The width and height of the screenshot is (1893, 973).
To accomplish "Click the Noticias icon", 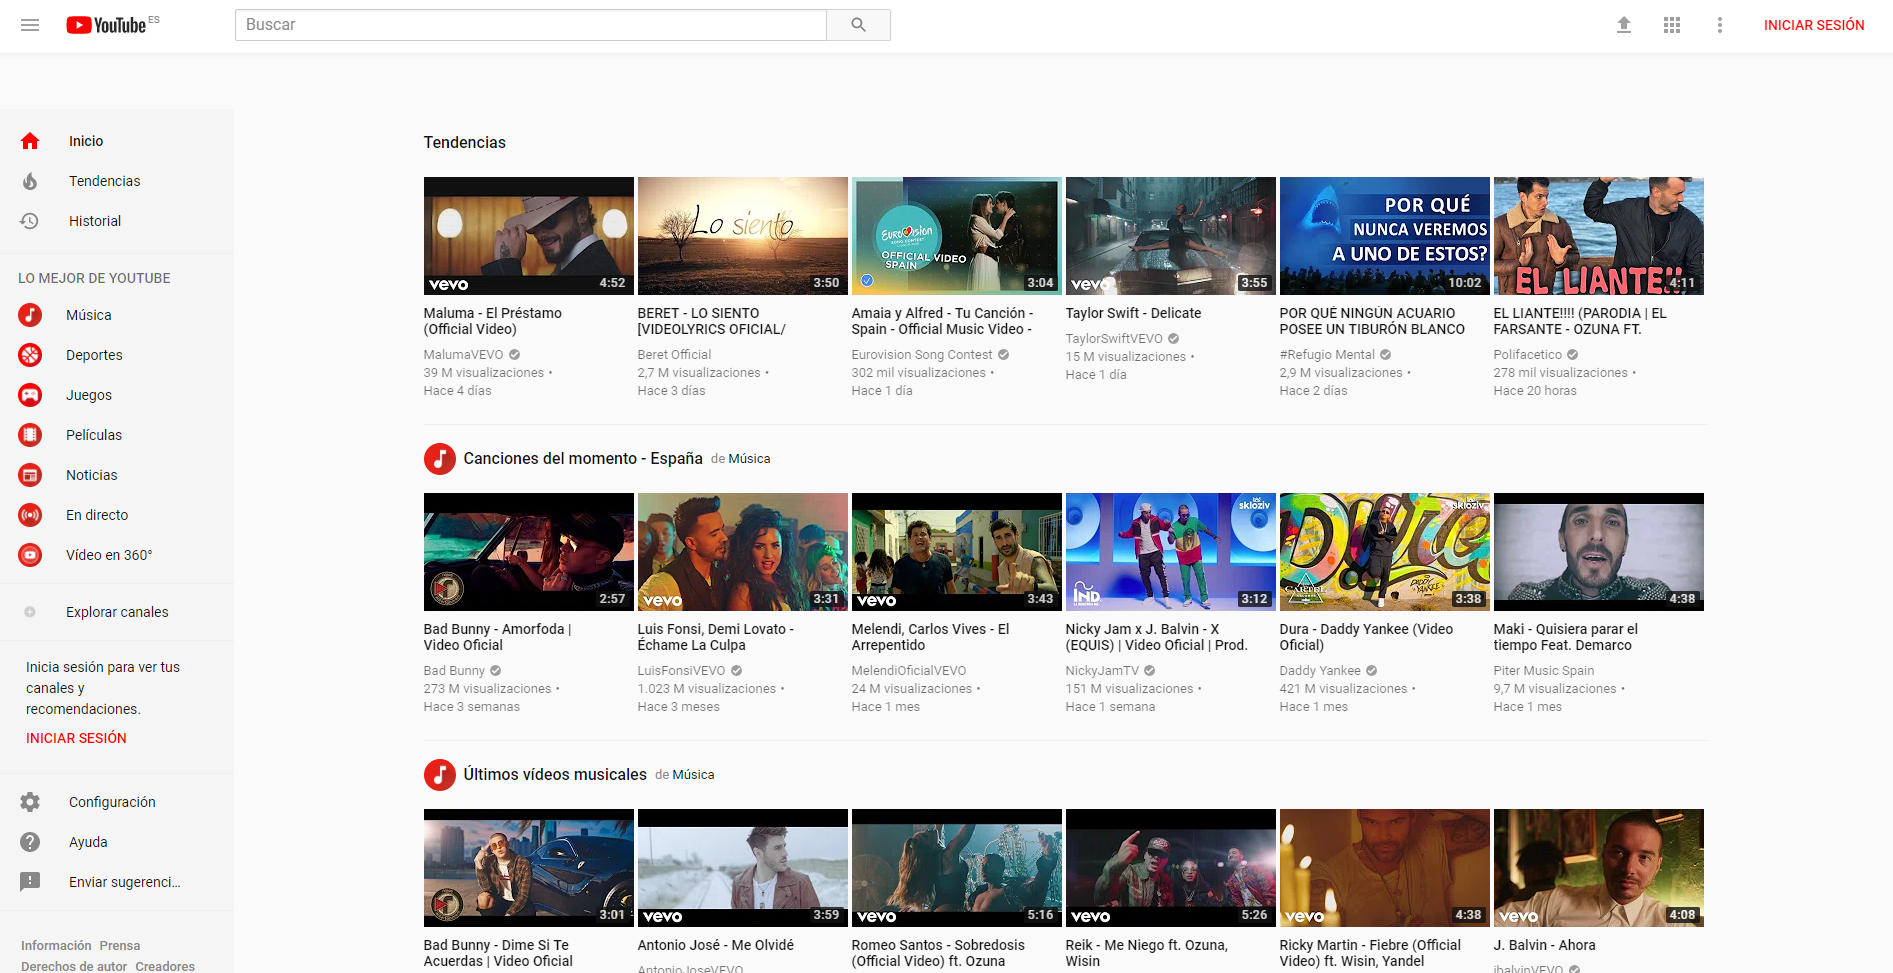I will click(x=30, y=475).
